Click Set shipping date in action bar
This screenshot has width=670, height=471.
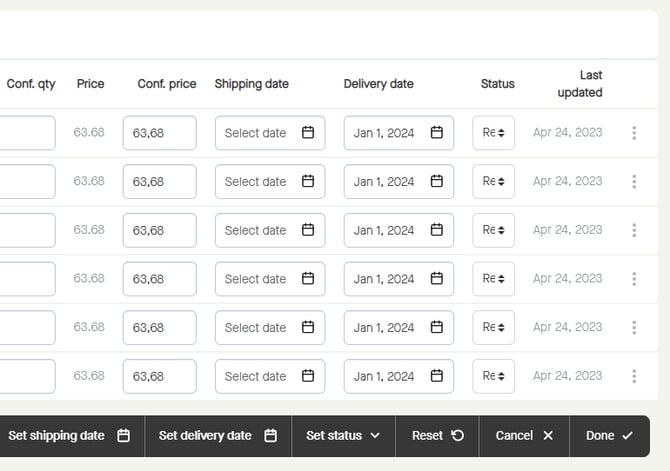69,436
